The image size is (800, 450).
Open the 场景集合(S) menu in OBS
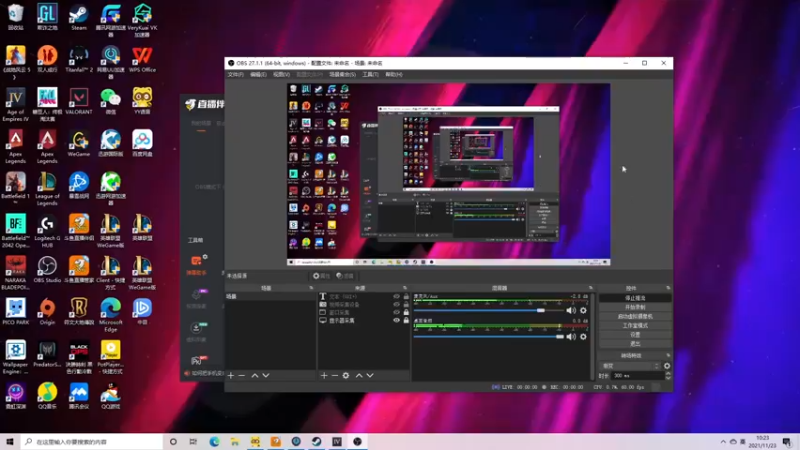[x=342, y=74]
